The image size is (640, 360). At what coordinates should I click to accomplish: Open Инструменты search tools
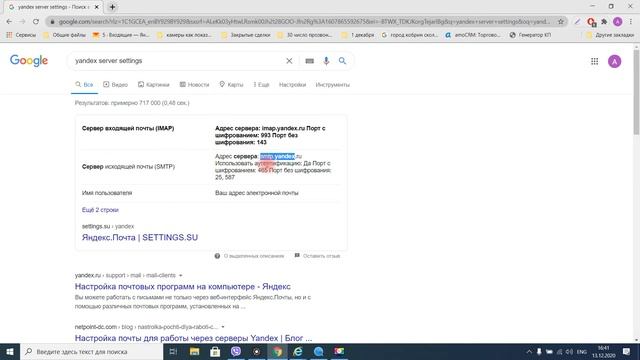[333, 84]
